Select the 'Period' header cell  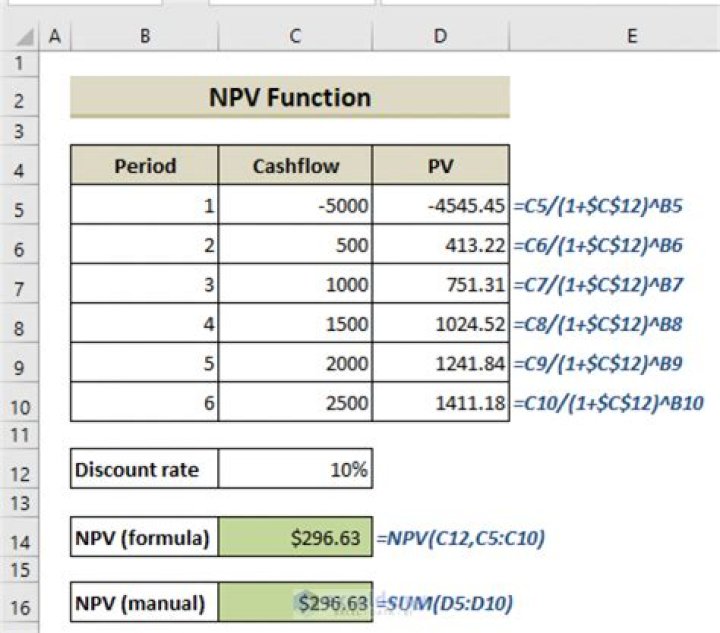tap(145, 165)
